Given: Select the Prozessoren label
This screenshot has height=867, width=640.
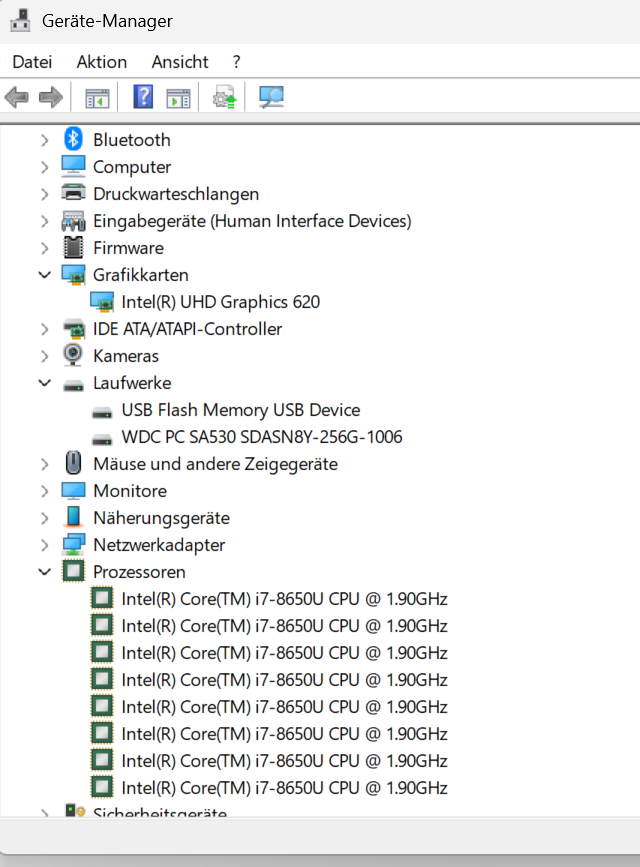Looking at the screenshot, I should pyautogui.click(x=139, y=572).
